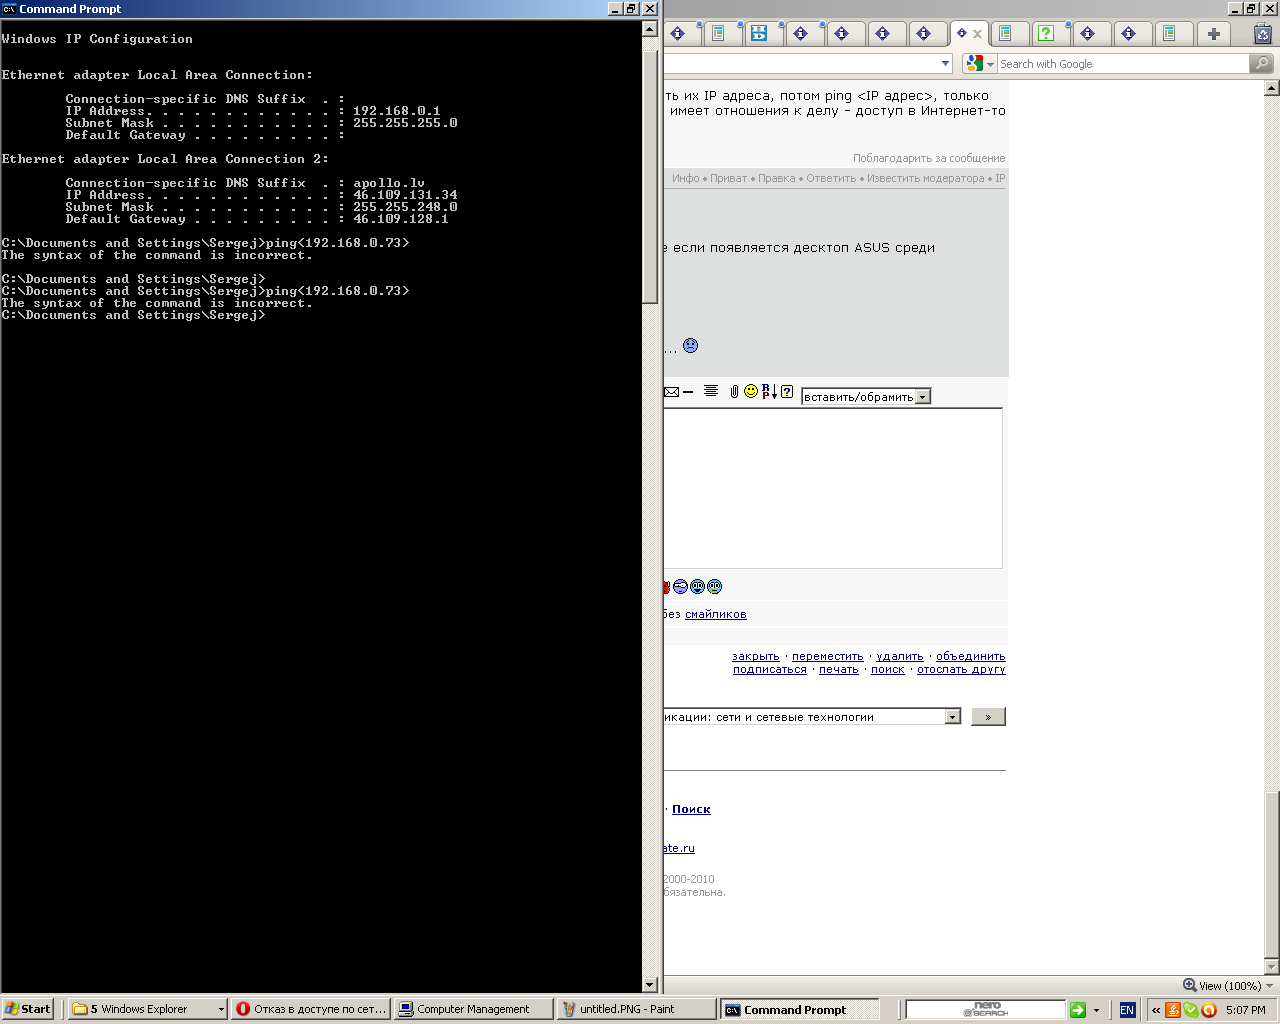Switch to the green question mark tab
The height and width of the screenshot is (1024, 1280).
point(1046,34)
